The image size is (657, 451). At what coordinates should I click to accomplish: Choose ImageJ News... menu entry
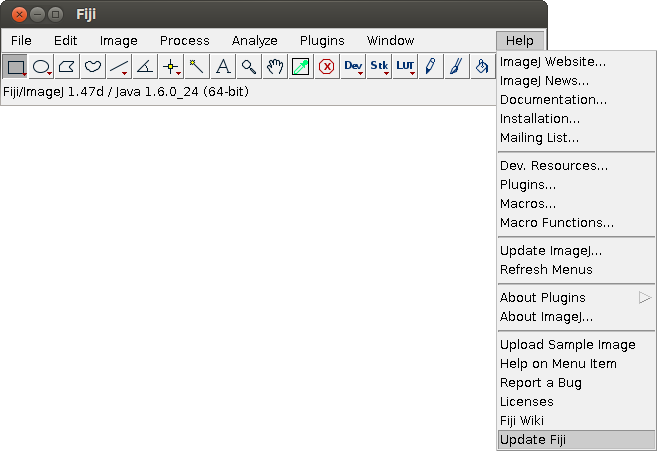click(x=576, y=80)
